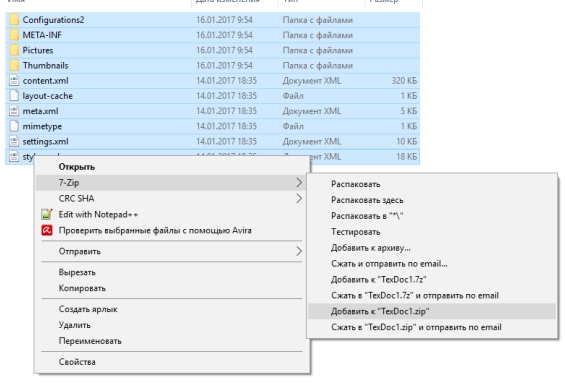Select the Configurations2 folder icon
Image resolution: width=565 pixels, height=387 pixels.
pos(14,20)
